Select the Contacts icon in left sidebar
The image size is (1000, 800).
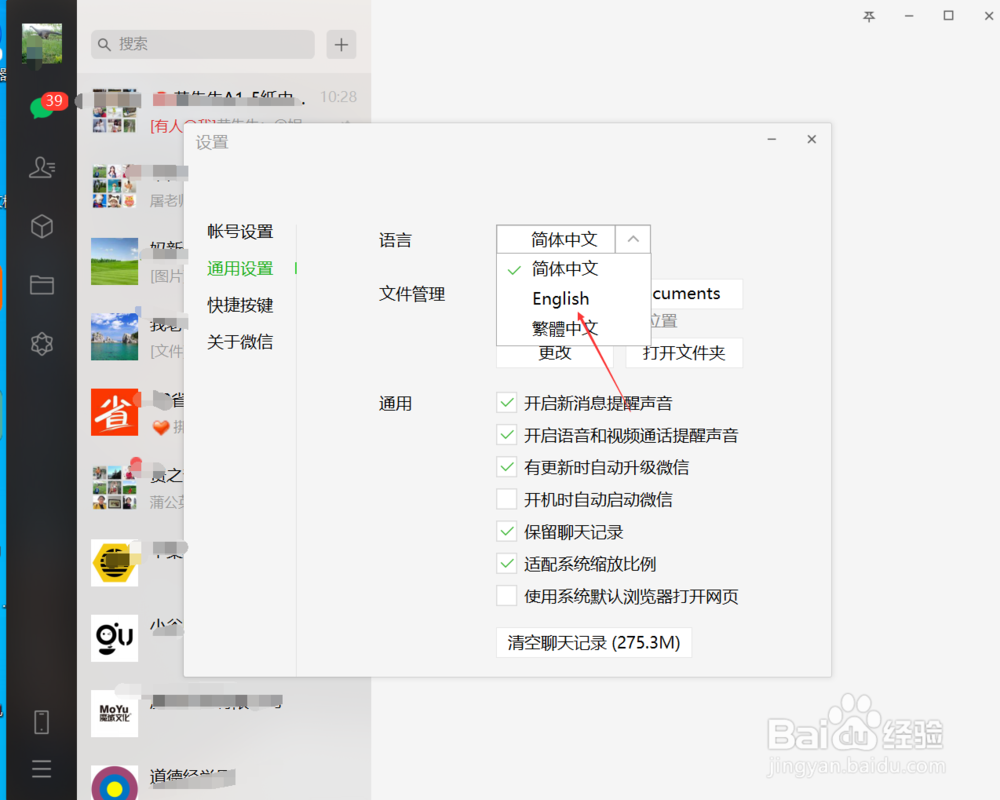(x=42, y=168)
